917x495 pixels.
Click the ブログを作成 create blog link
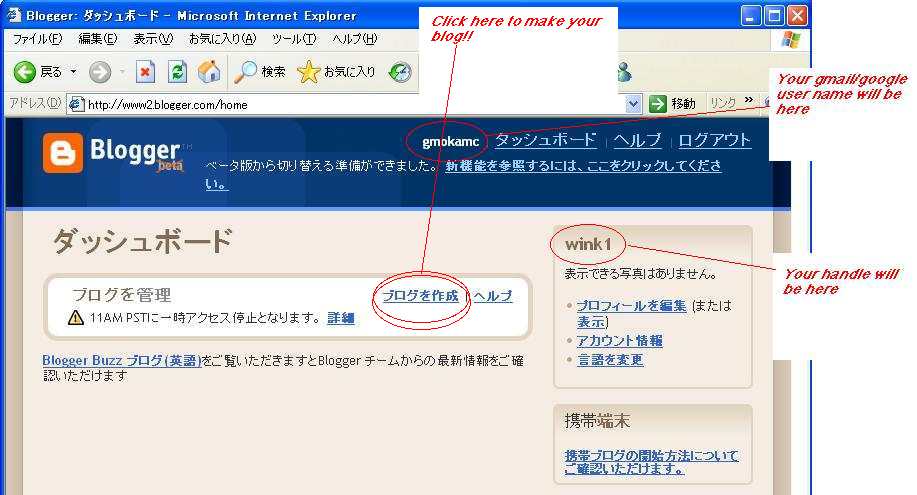point(420,296)
